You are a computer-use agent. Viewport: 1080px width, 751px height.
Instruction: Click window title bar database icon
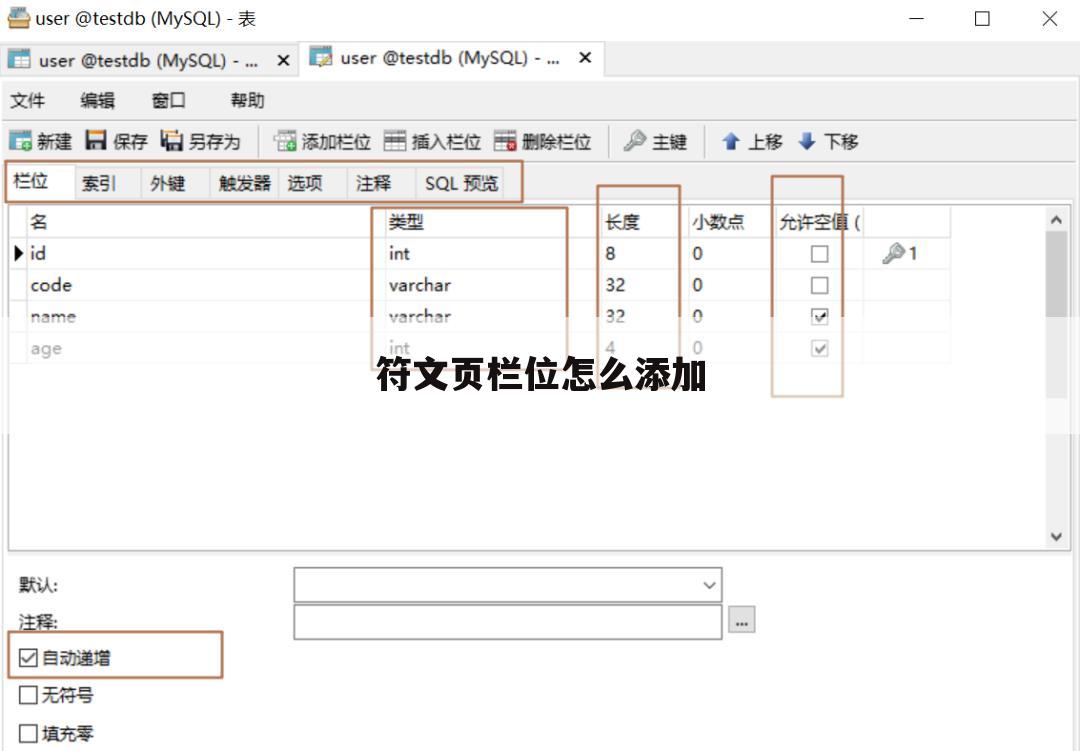(18, 18)
